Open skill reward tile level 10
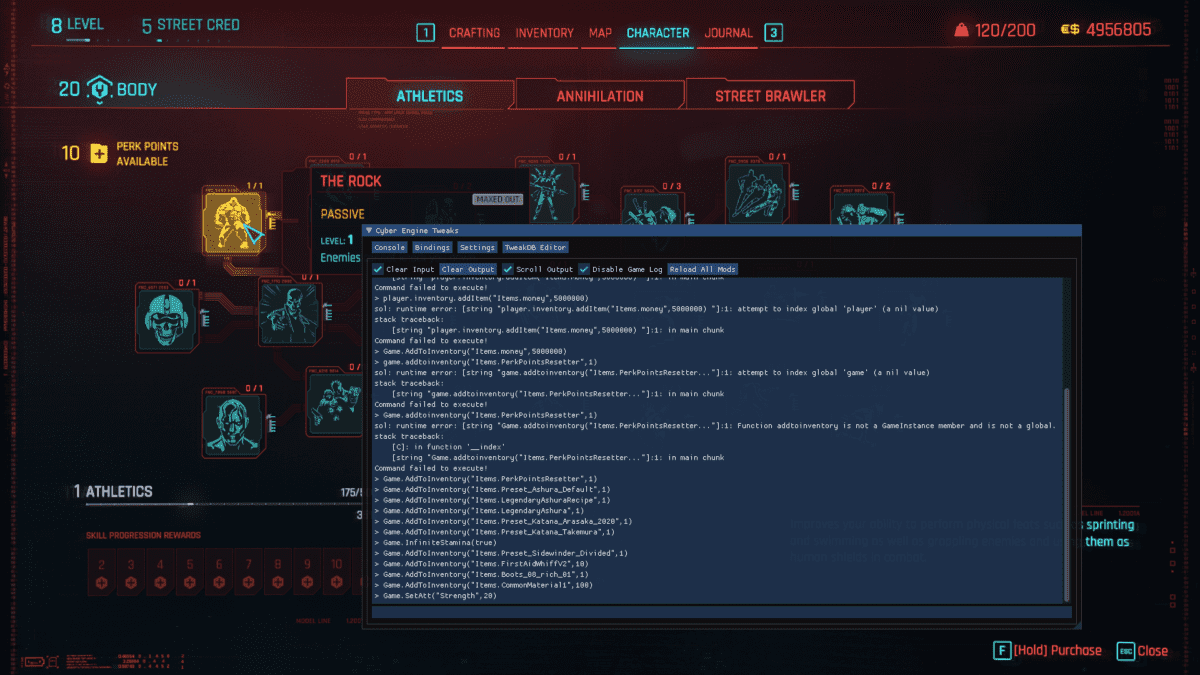The height and width of the screenshot is (675, 1200). click(x=337, y=574)
